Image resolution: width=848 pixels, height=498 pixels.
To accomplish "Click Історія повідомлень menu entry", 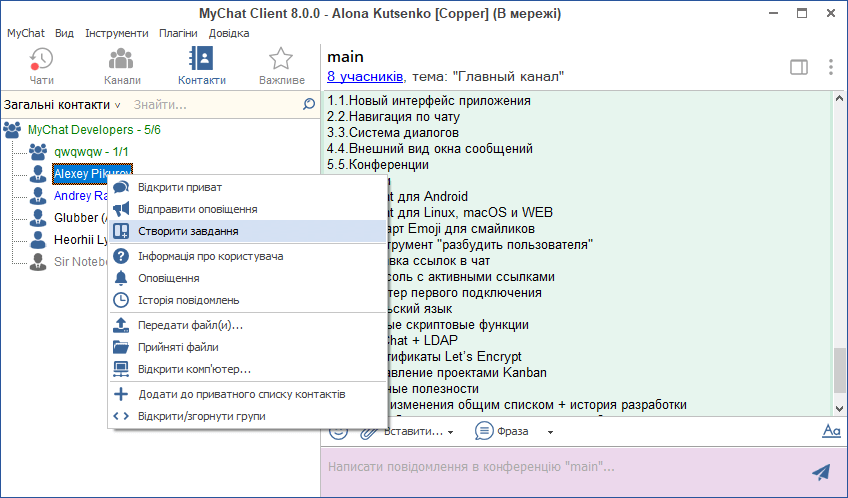I will 188,300.
